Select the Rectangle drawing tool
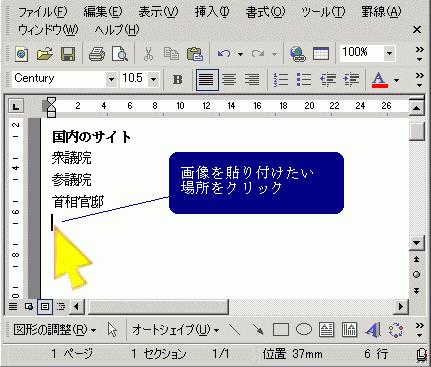This screenshot has width=431, height=367. point(281,330)
